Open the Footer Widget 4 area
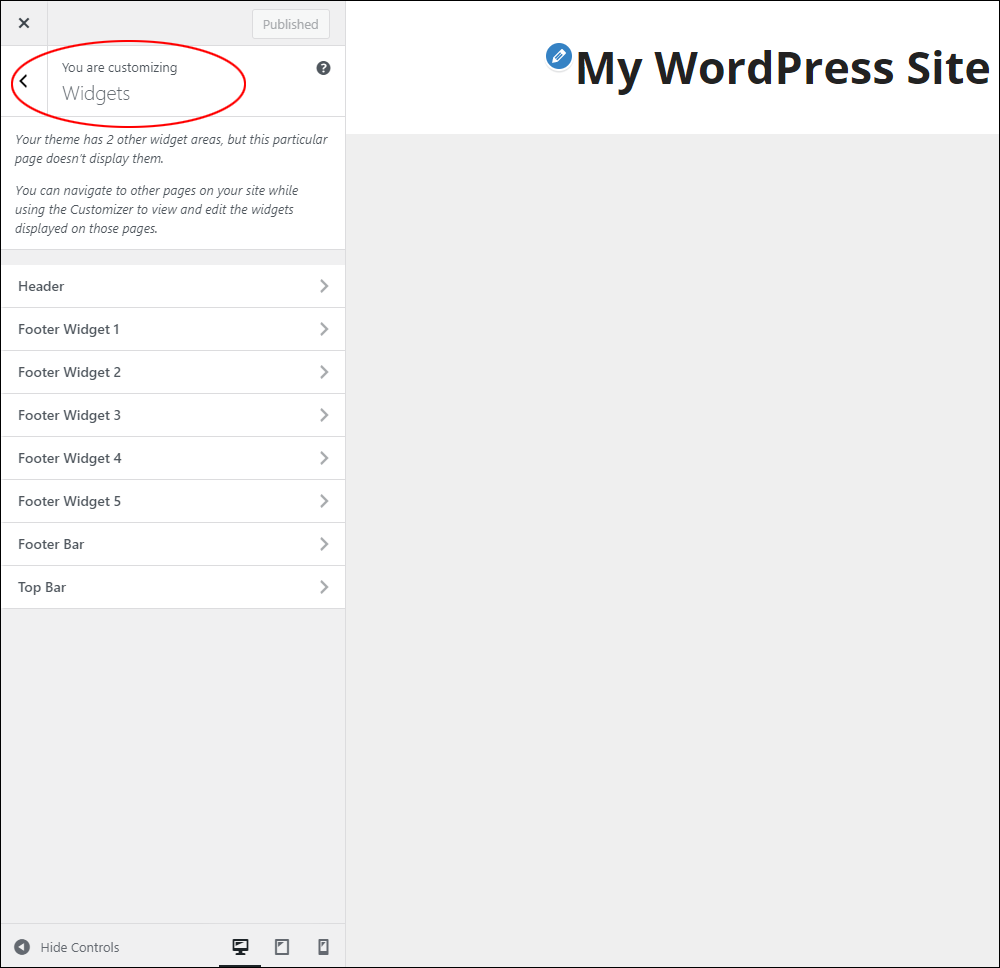Viewport: 1000px width, 968px height. 173,458
